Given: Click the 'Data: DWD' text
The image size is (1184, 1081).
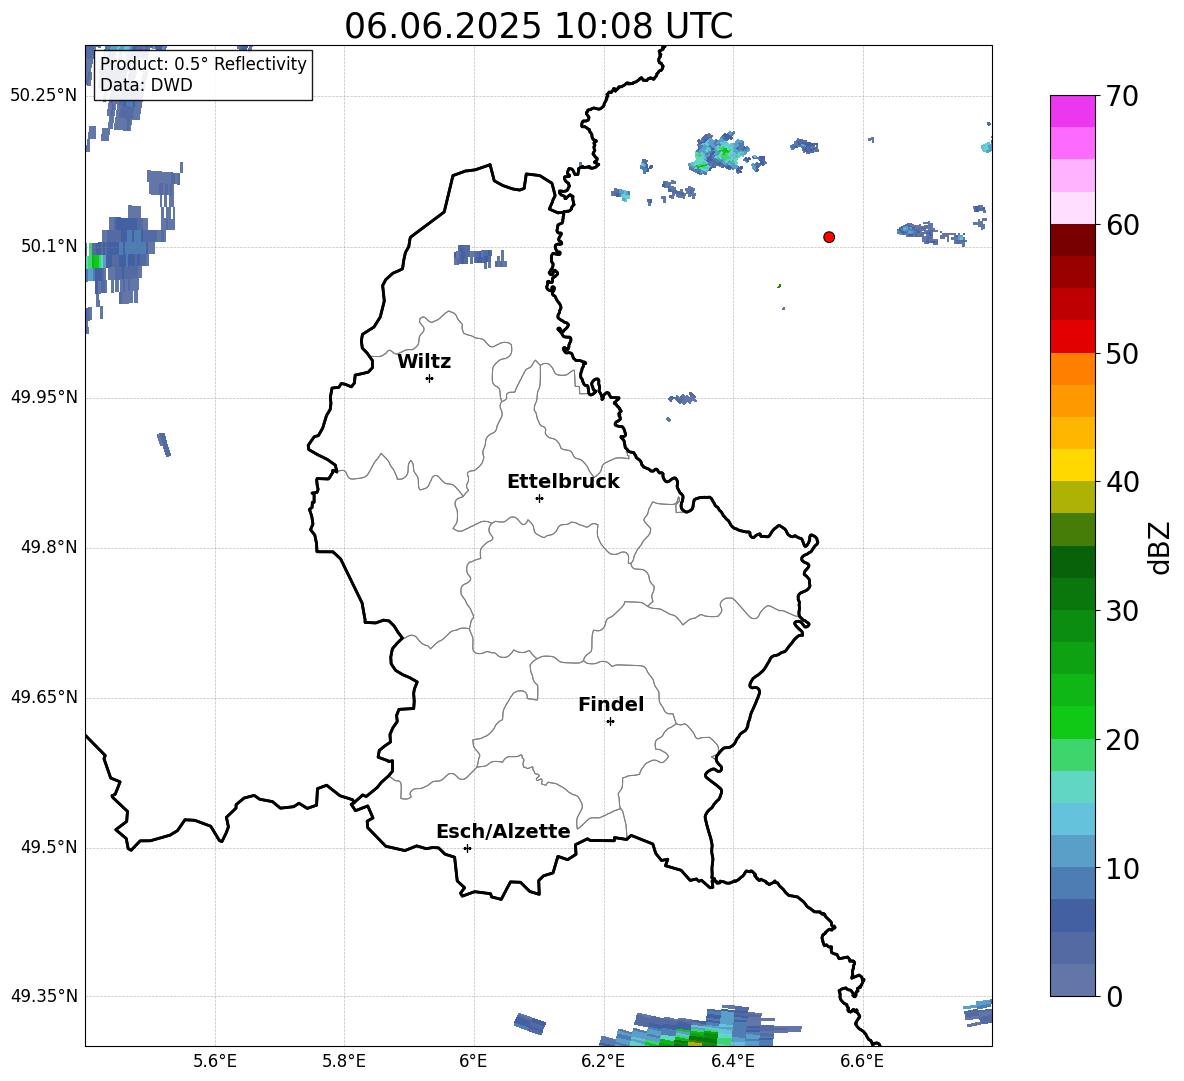Looking at the screenshot, I should [x=146, y=85].
